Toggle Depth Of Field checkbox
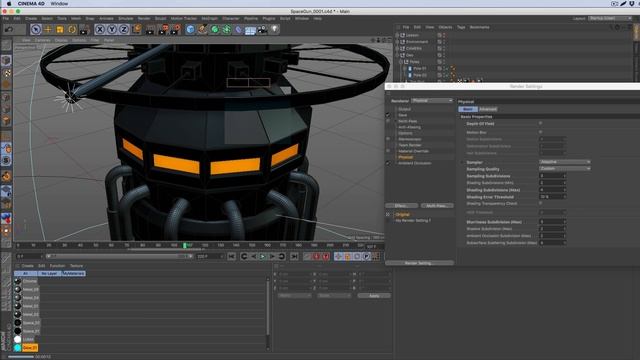The image size is (640, 360). [x=540, y=123]
